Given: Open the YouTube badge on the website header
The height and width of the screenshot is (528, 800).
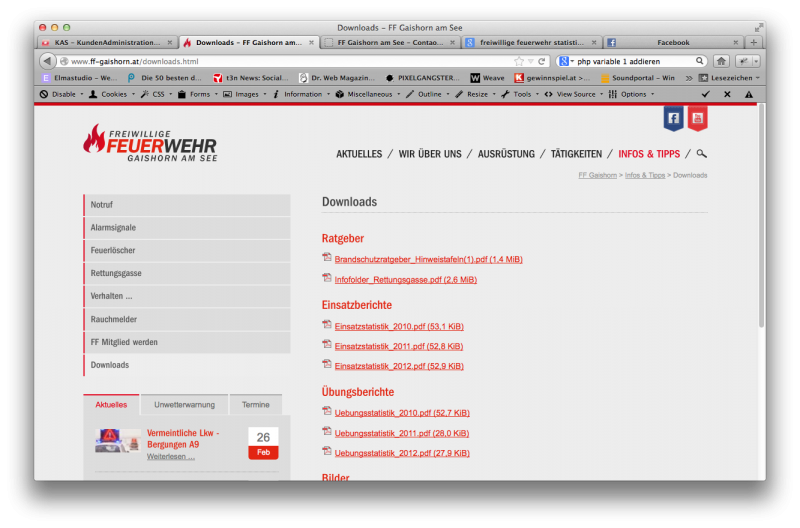Looking at the screenshot, I should pos(697,118).
